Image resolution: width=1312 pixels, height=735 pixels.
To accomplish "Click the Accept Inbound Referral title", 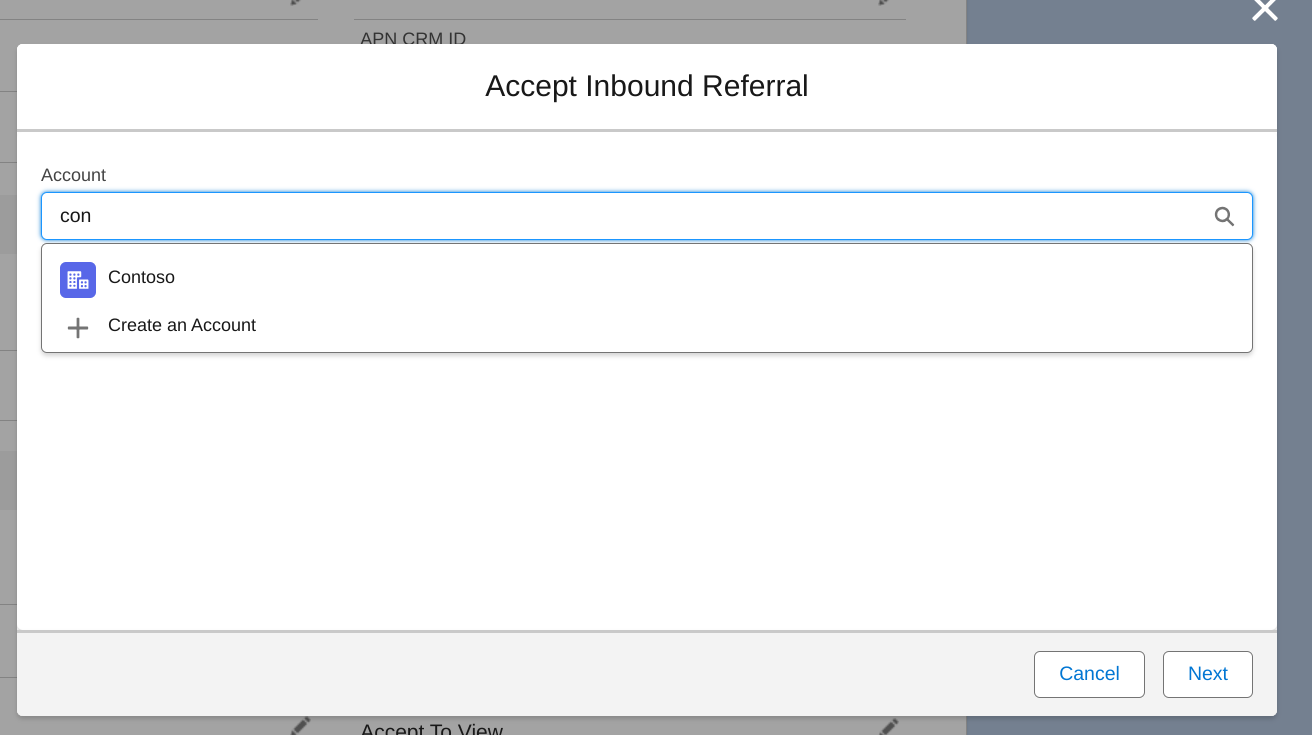I will [646, 86].
